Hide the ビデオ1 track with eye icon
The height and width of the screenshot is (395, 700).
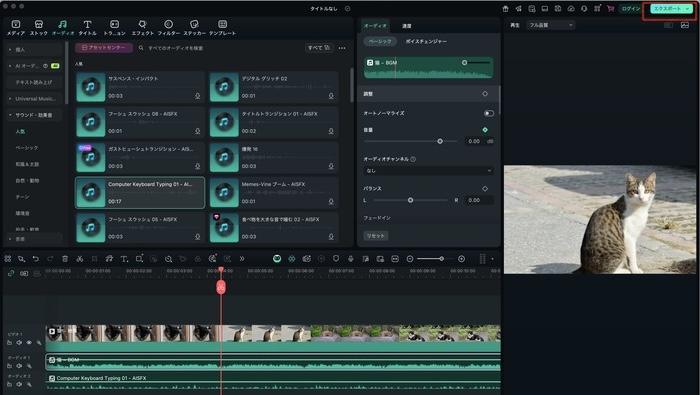[x=29, y=343]
